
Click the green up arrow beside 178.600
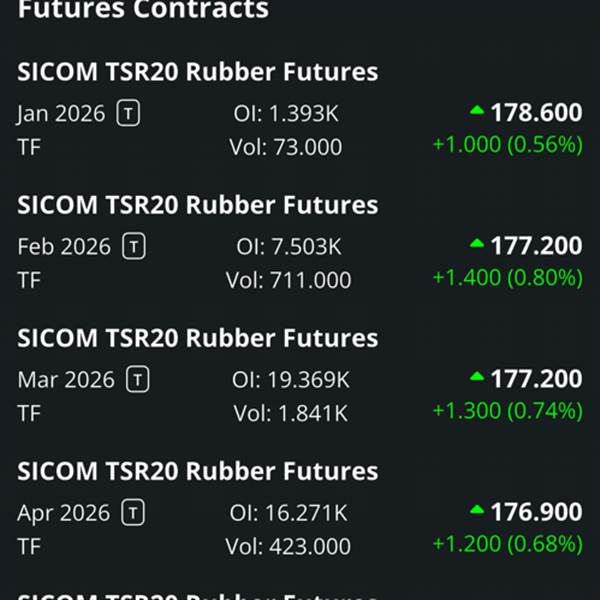pos(476,109)
